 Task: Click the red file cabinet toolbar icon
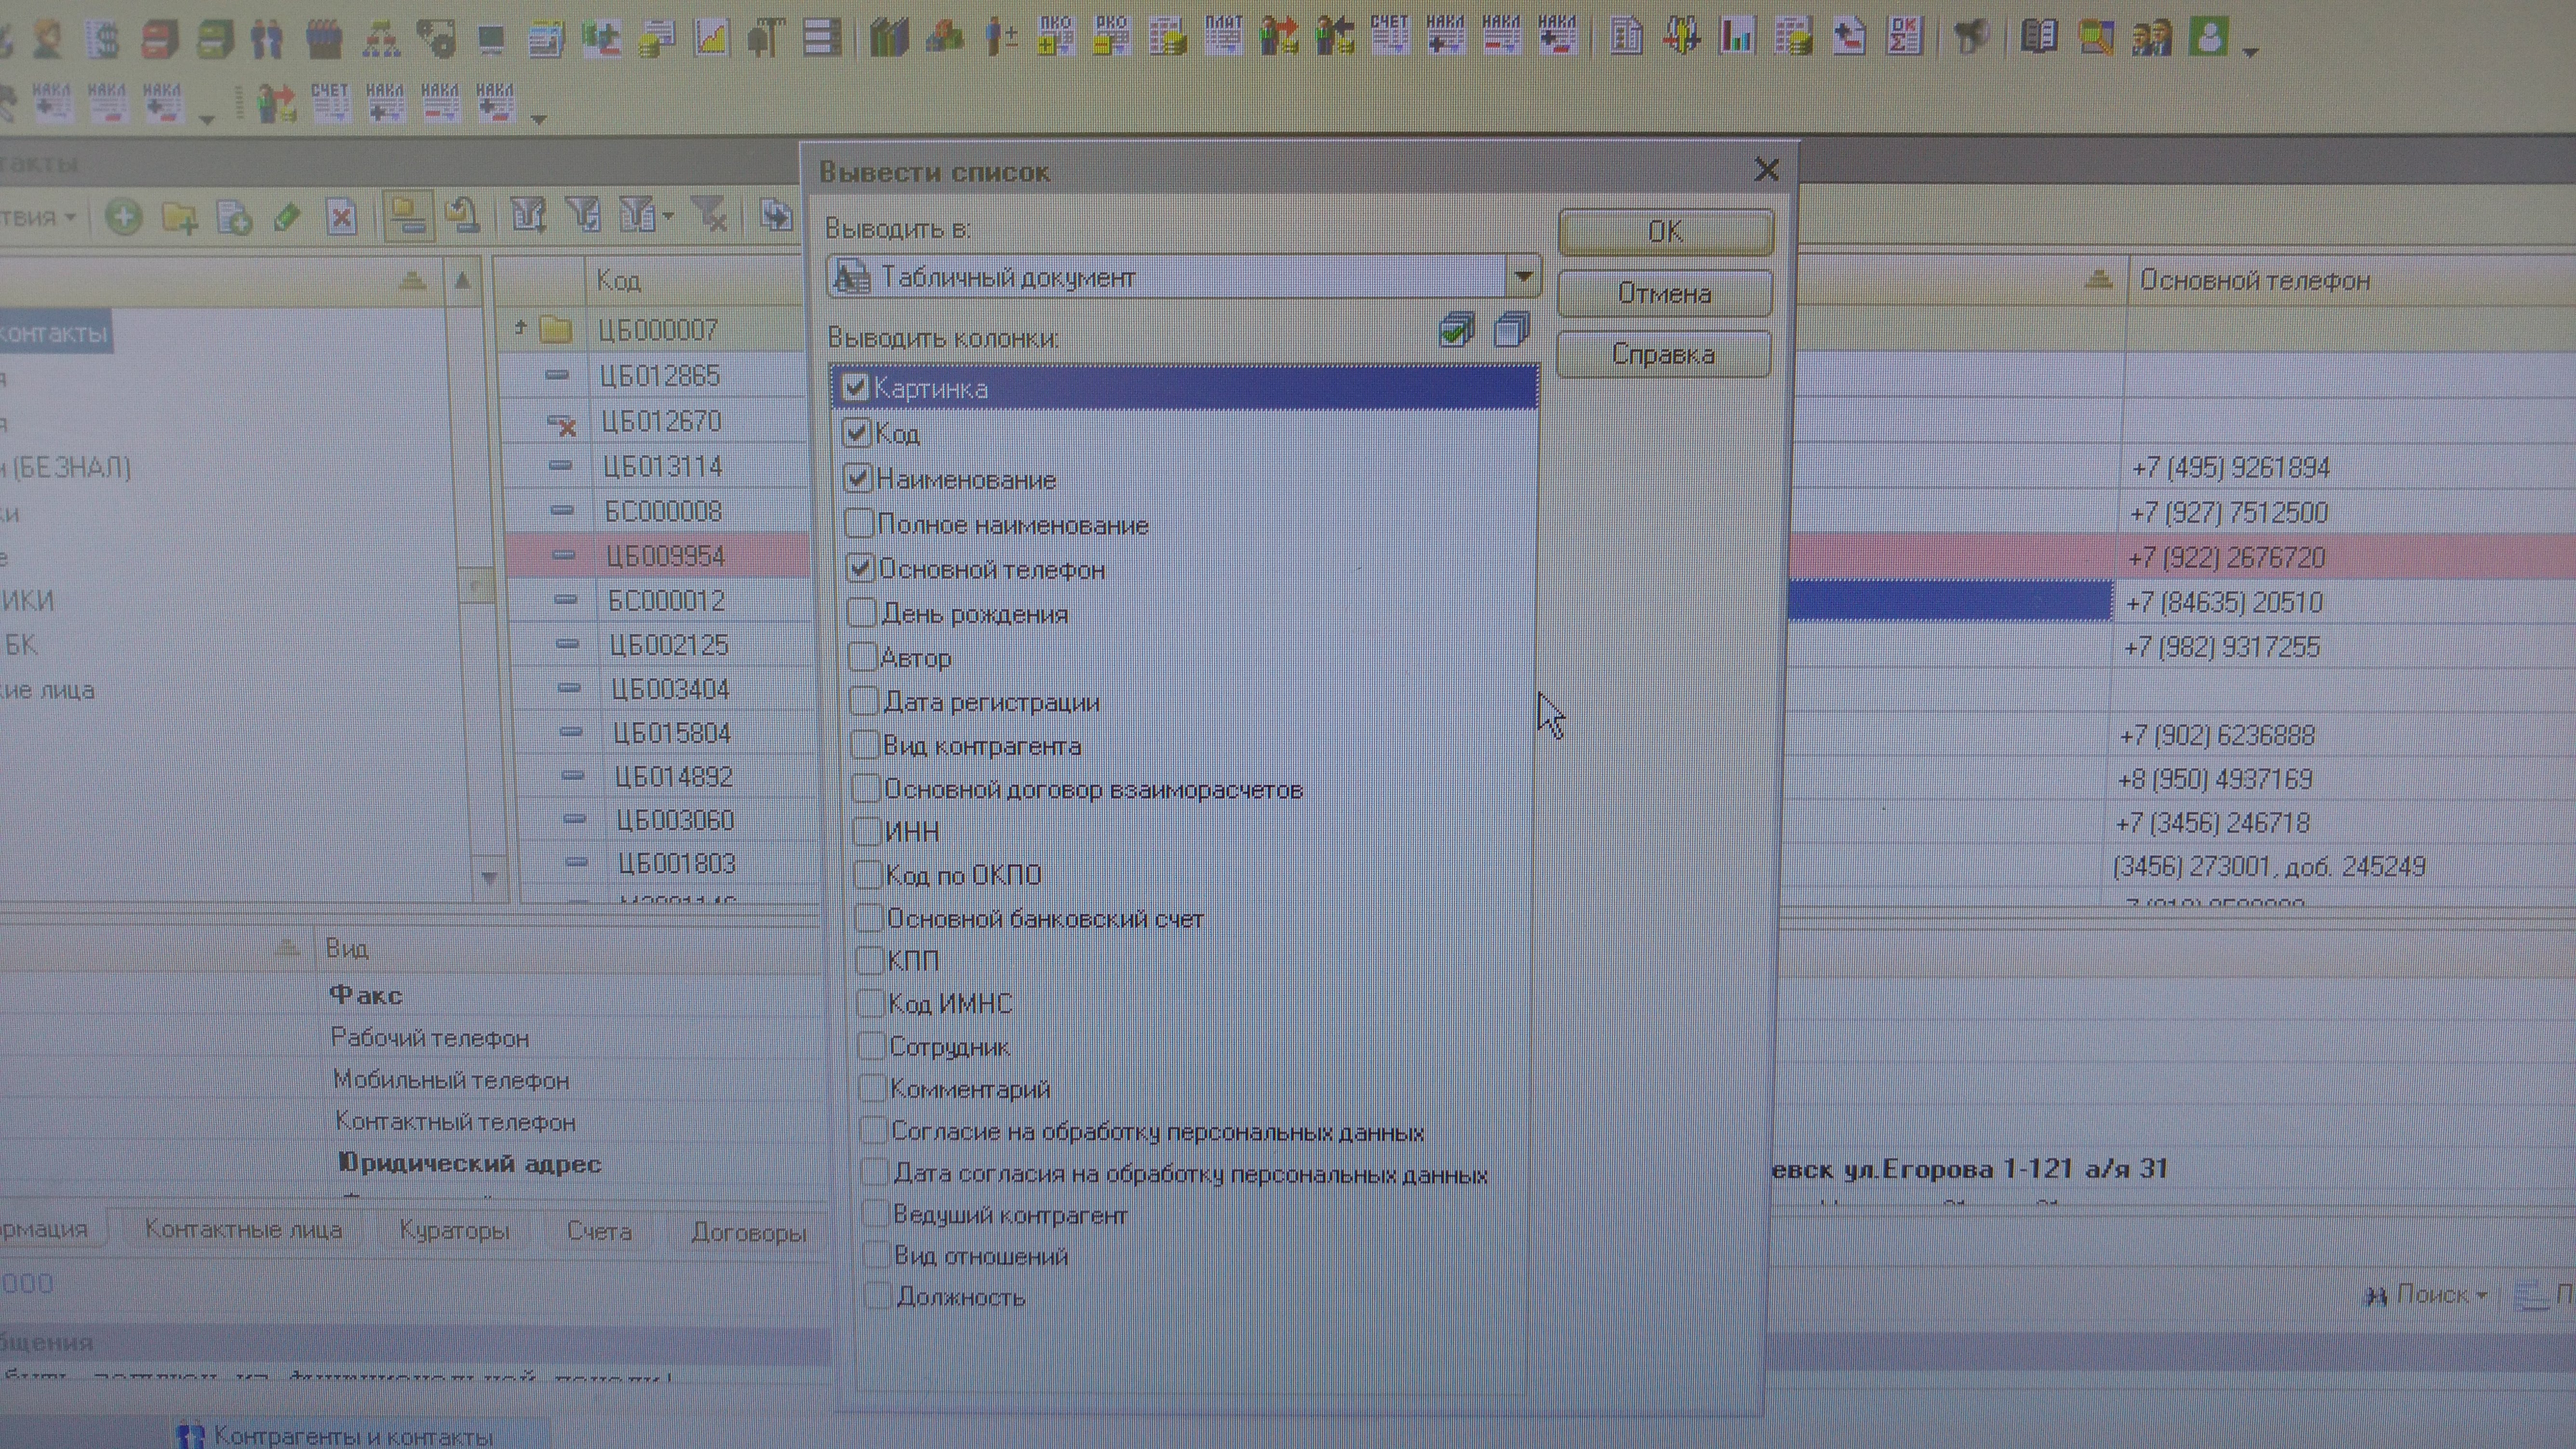159,40
